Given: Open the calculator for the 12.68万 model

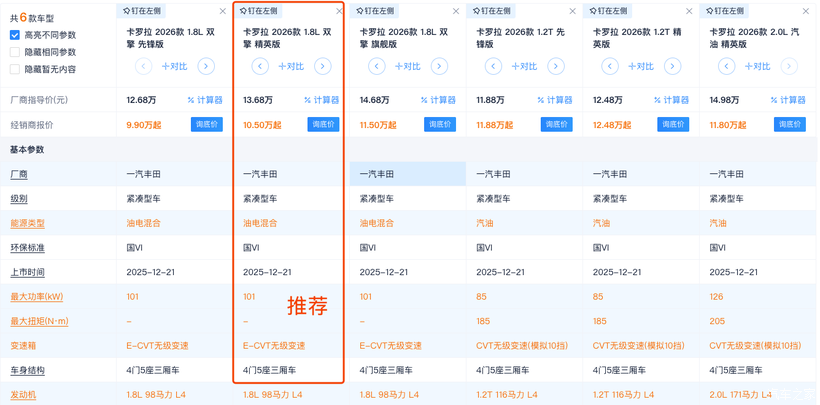Looking at the screenshot, I should (205, 100).
